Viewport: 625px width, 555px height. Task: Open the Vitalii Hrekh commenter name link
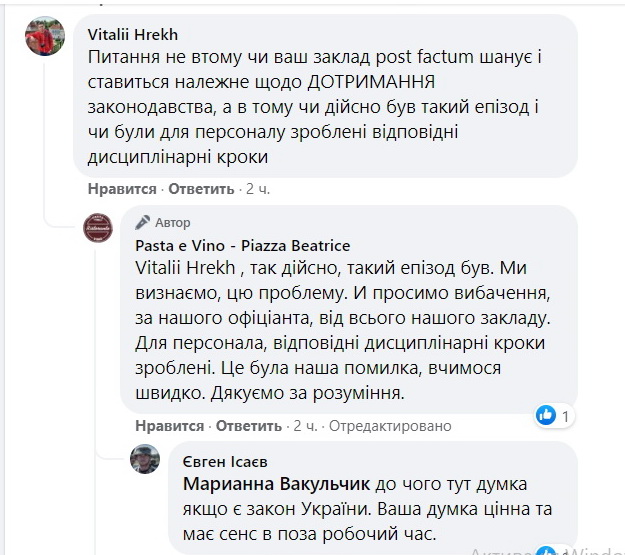pyautogui.click(x=125, y=33)
